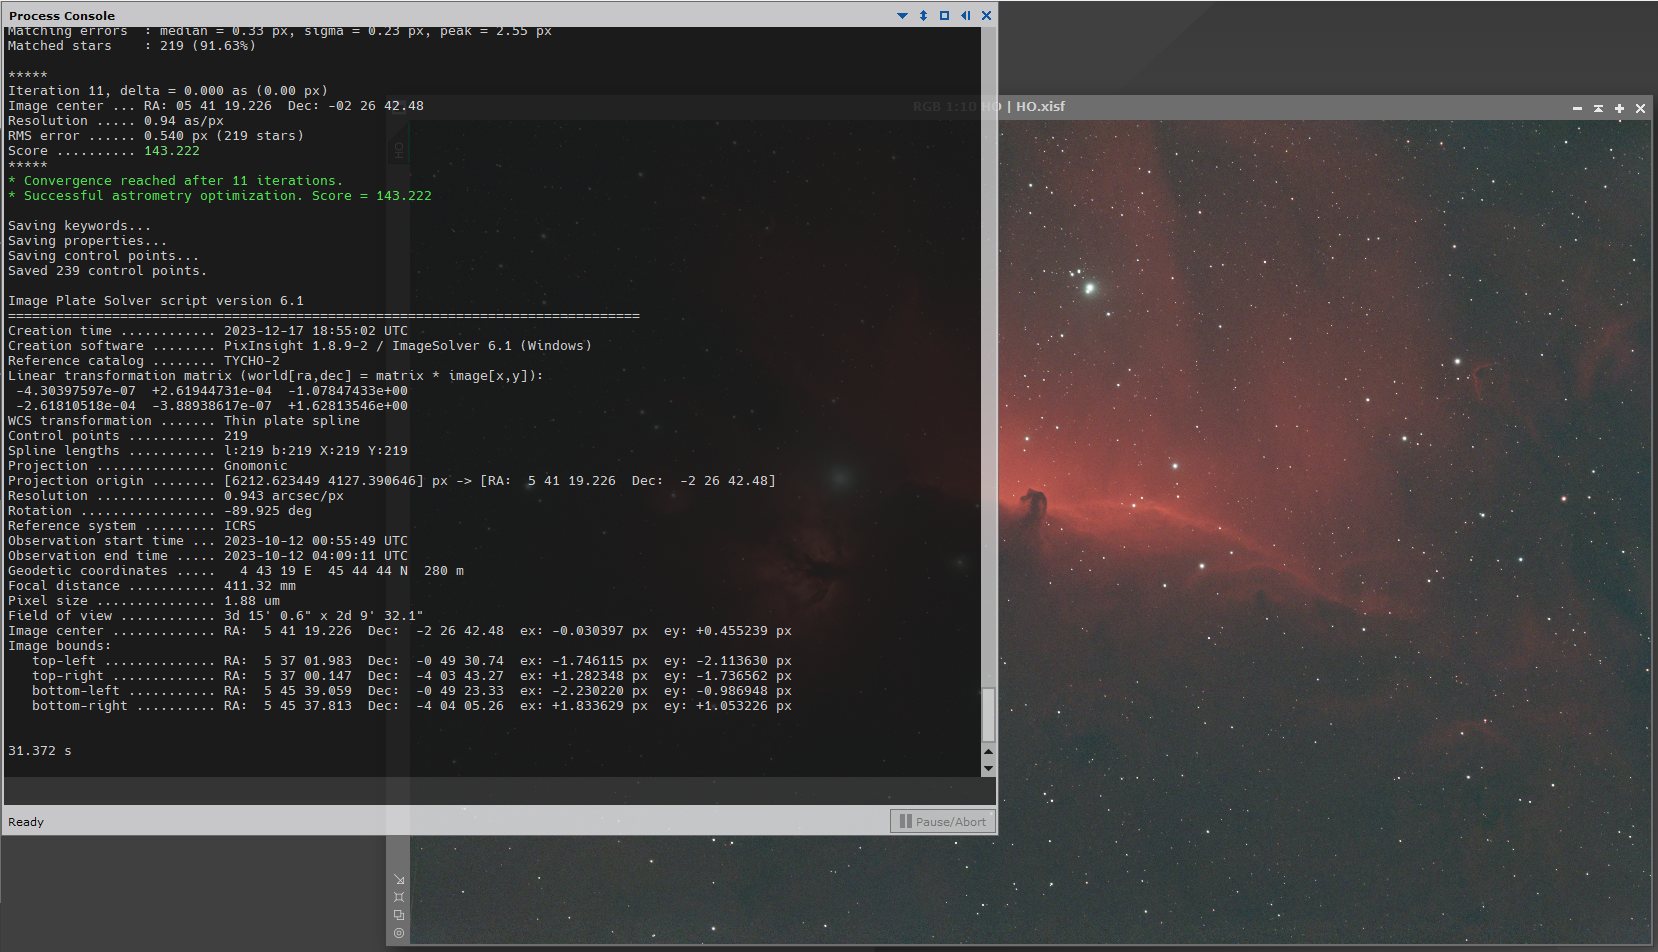The image size is (1658, 952).
Task: Shade the HO.xisf image window
Action: [1598, 108]
